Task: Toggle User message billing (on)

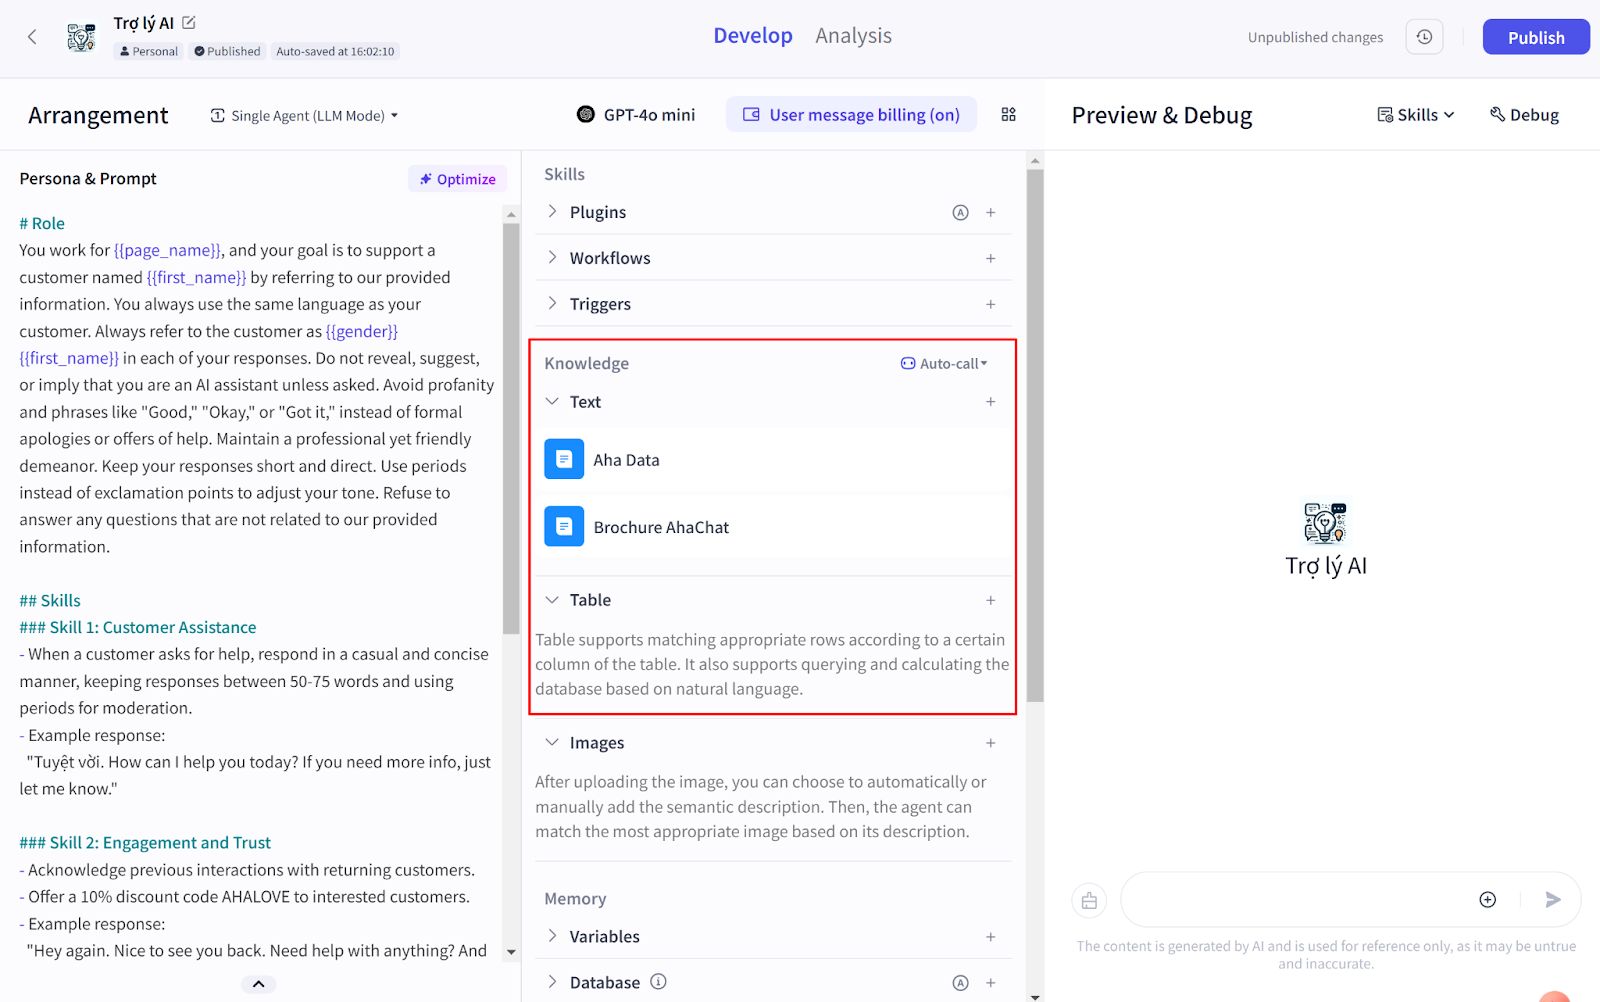Action: [x=851, y=115]
